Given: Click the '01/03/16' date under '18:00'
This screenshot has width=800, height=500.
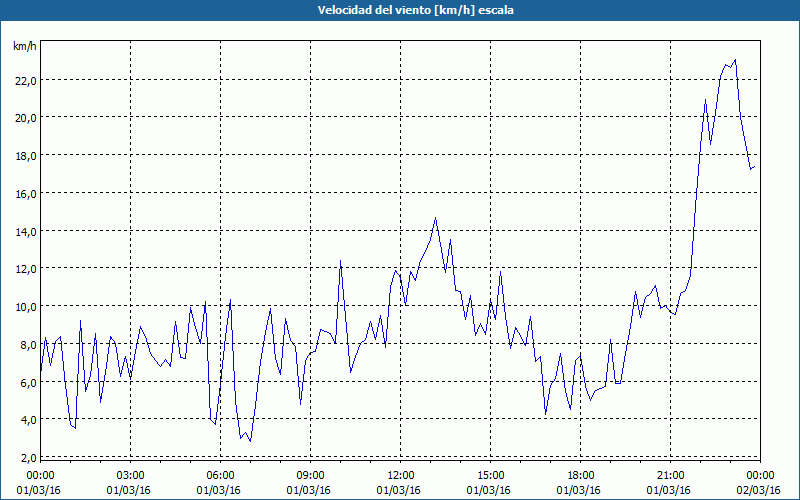Looking at the screenshot, I should [x=579, y=490].
